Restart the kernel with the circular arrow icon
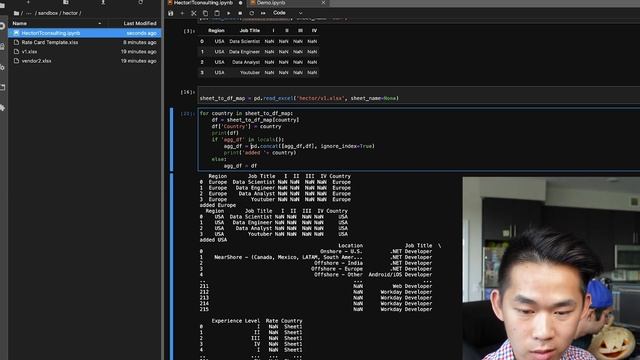Screen dimensions: 640x360 (x=251, y=13)
